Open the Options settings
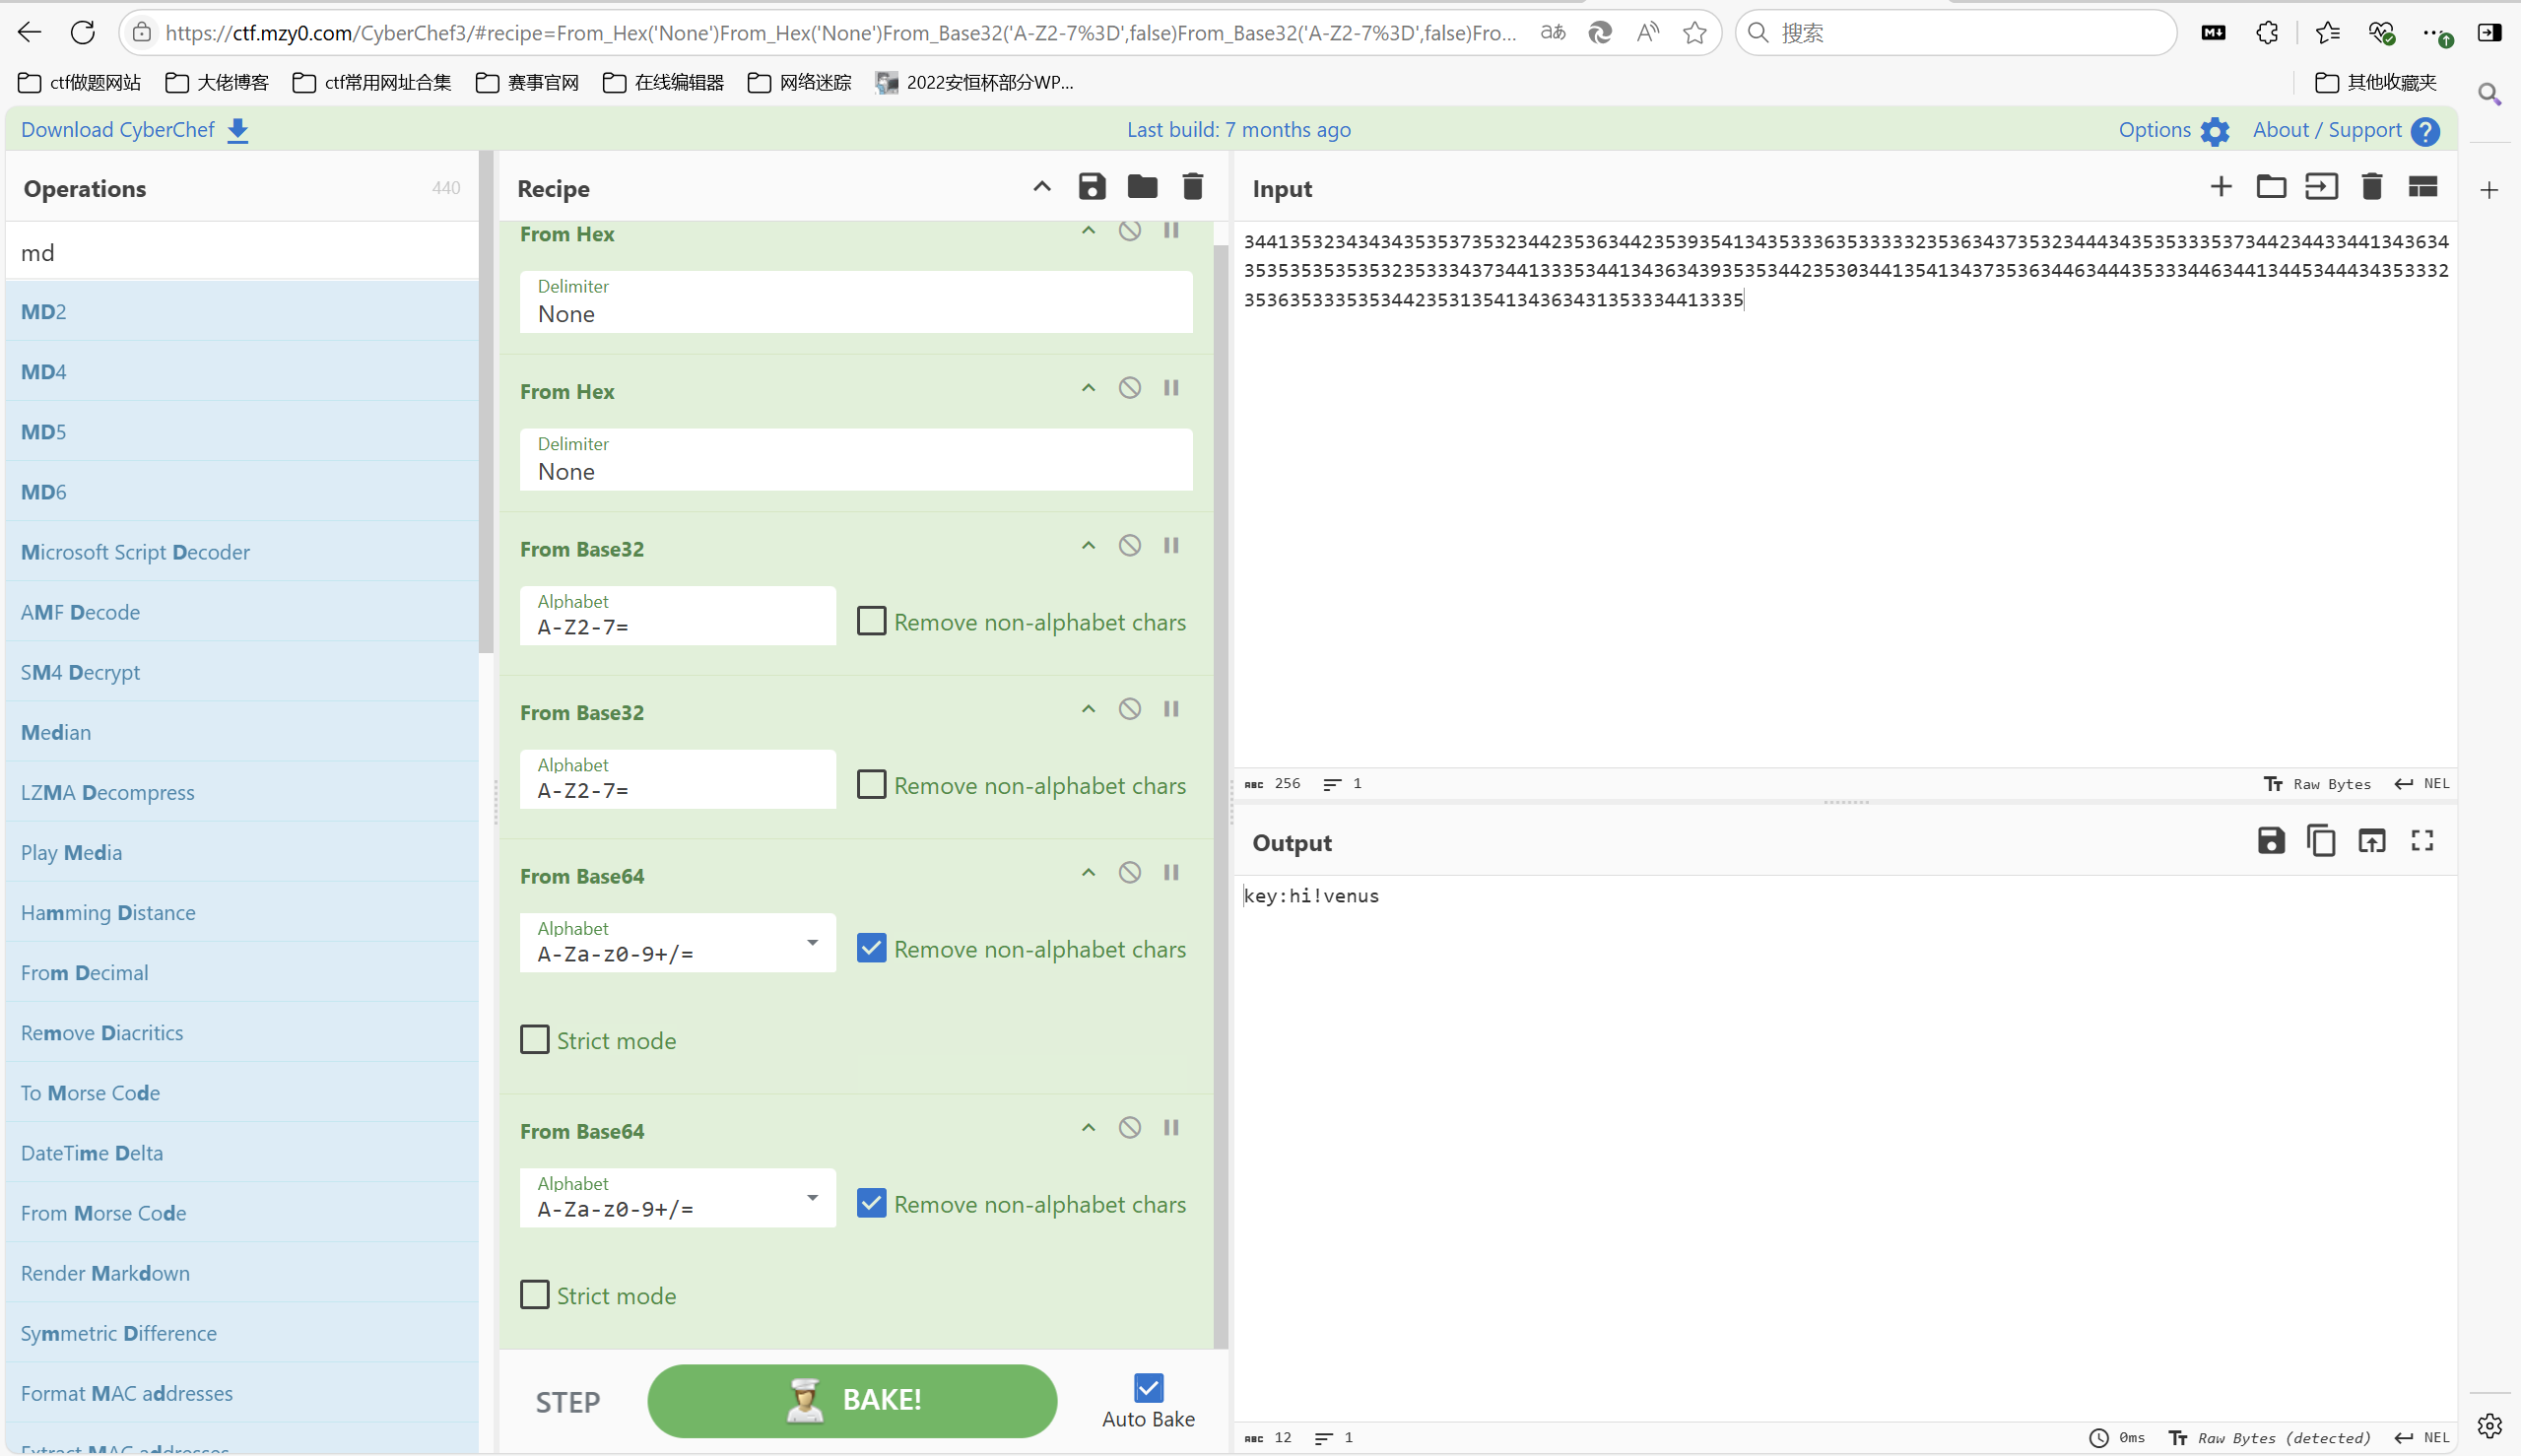This screenshot has height=1456, width=2521. pos(2173,130)
